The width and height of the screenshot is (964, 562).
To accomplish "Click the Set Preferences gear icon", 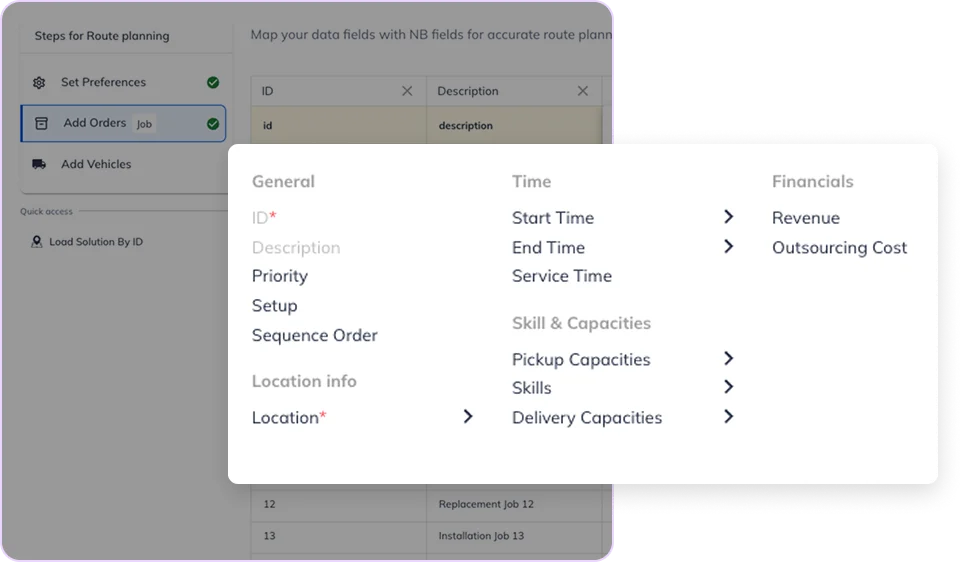I will coord(39,83).
